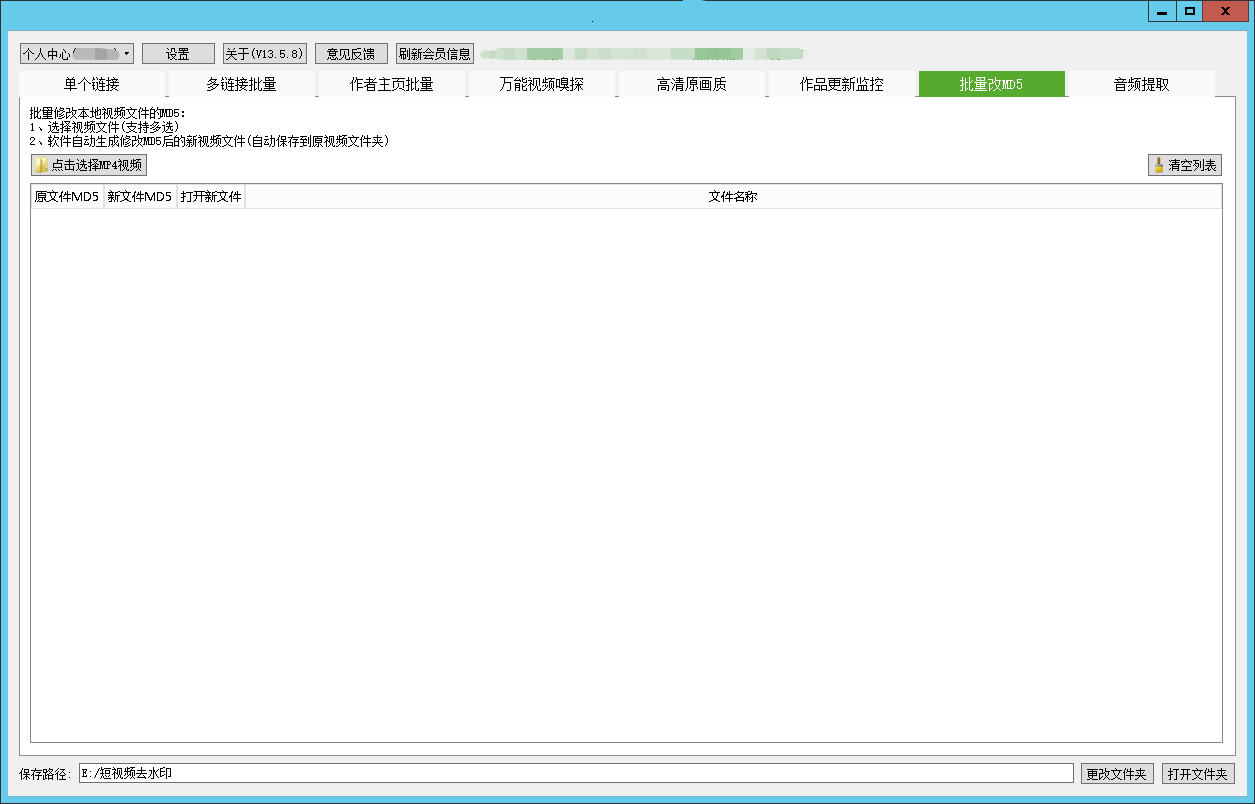
Task: Open the 音频提取 tab
Action: click(x=1141, y=85)
